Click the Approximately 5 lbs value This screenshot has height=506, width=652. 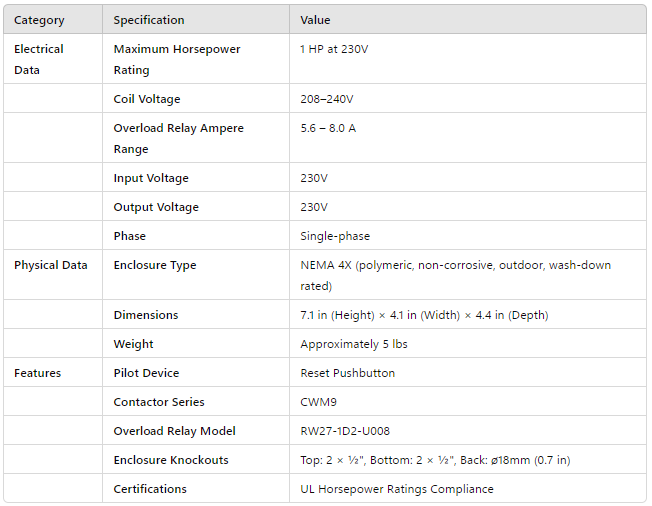point(354,344)
